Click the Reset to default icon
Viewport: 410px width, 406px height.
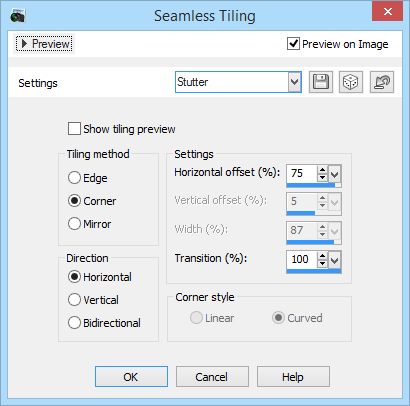point(382,82)
